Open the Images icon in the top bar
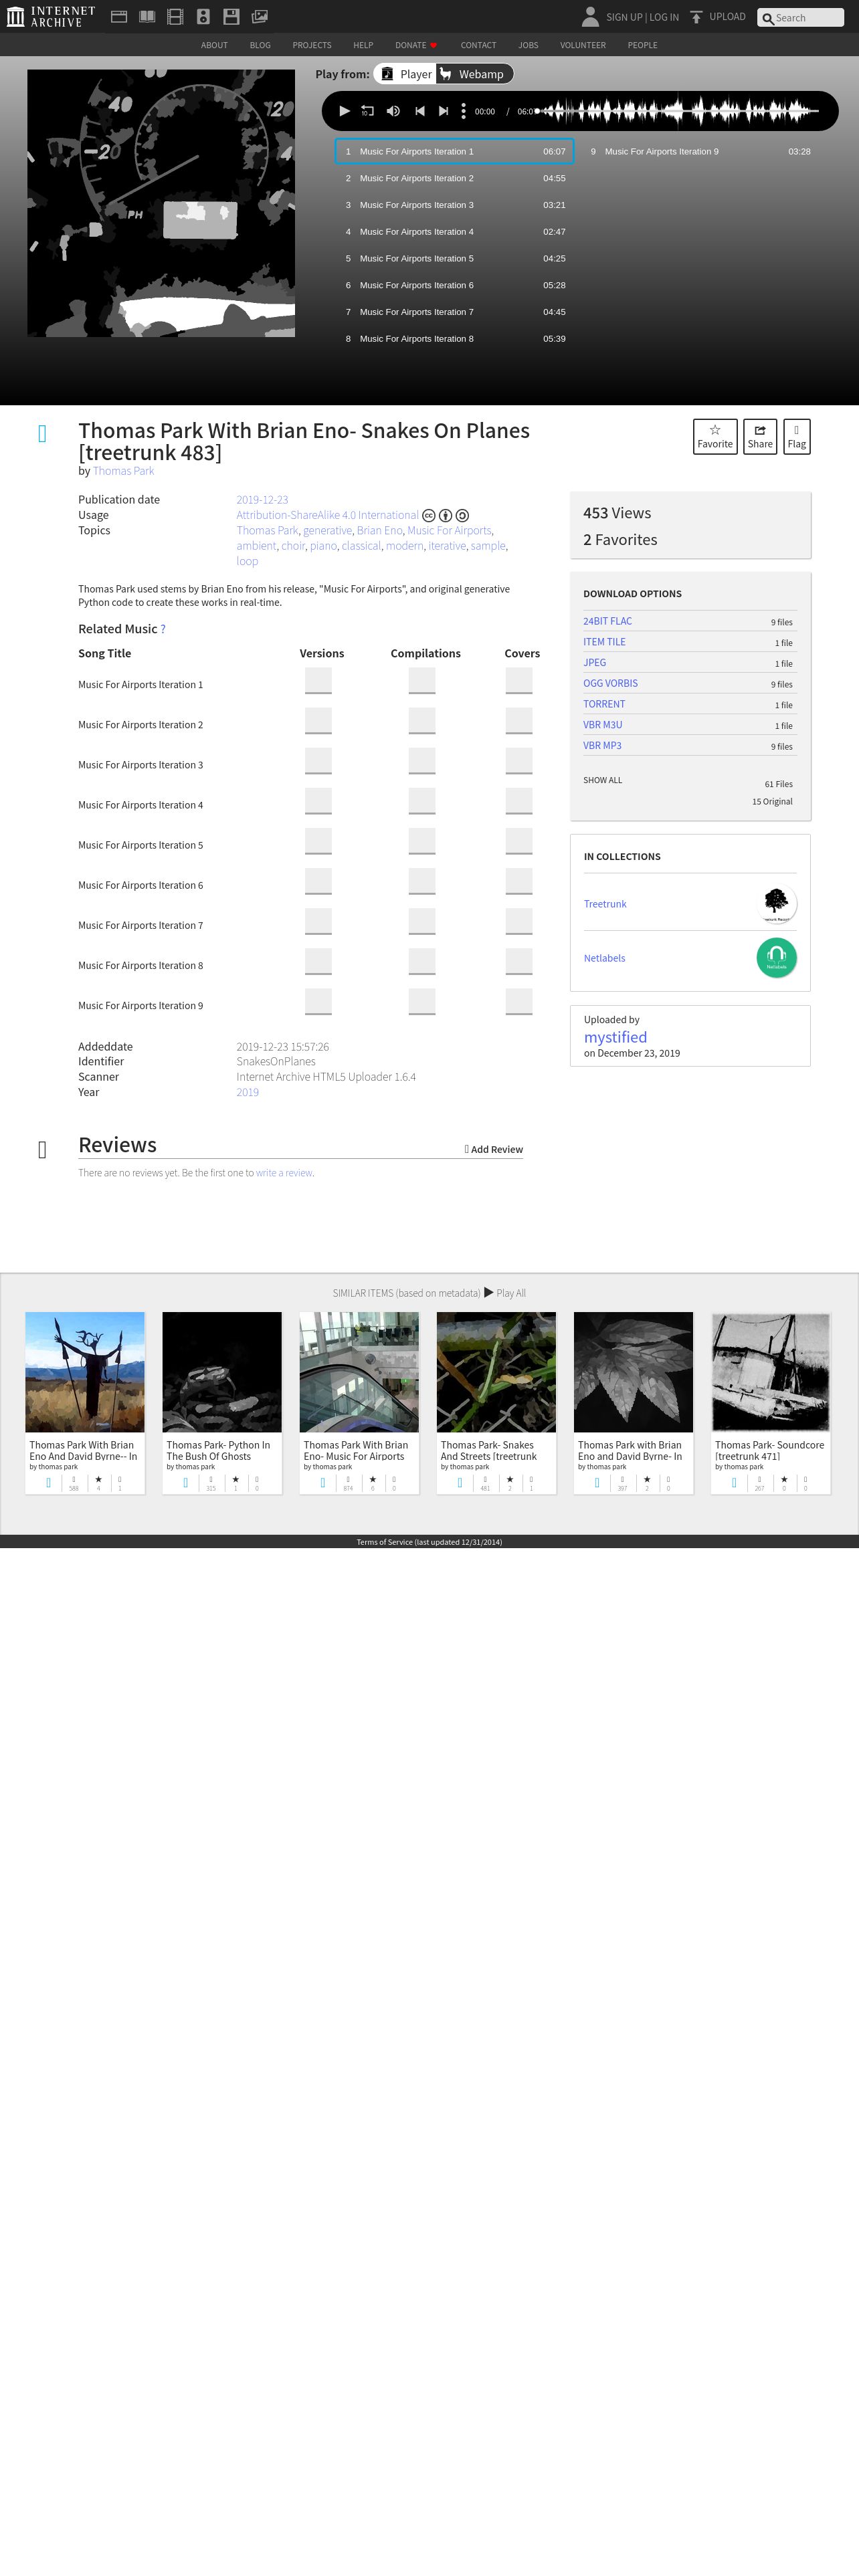Screen dimensions: 859x2576 tap(259, 16)
